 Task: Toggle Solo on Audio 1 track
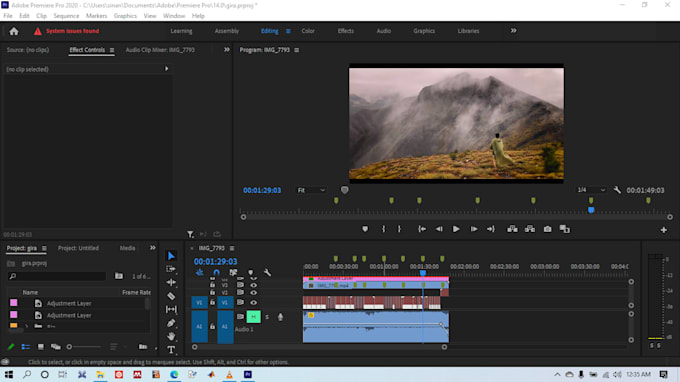point(267,317)
